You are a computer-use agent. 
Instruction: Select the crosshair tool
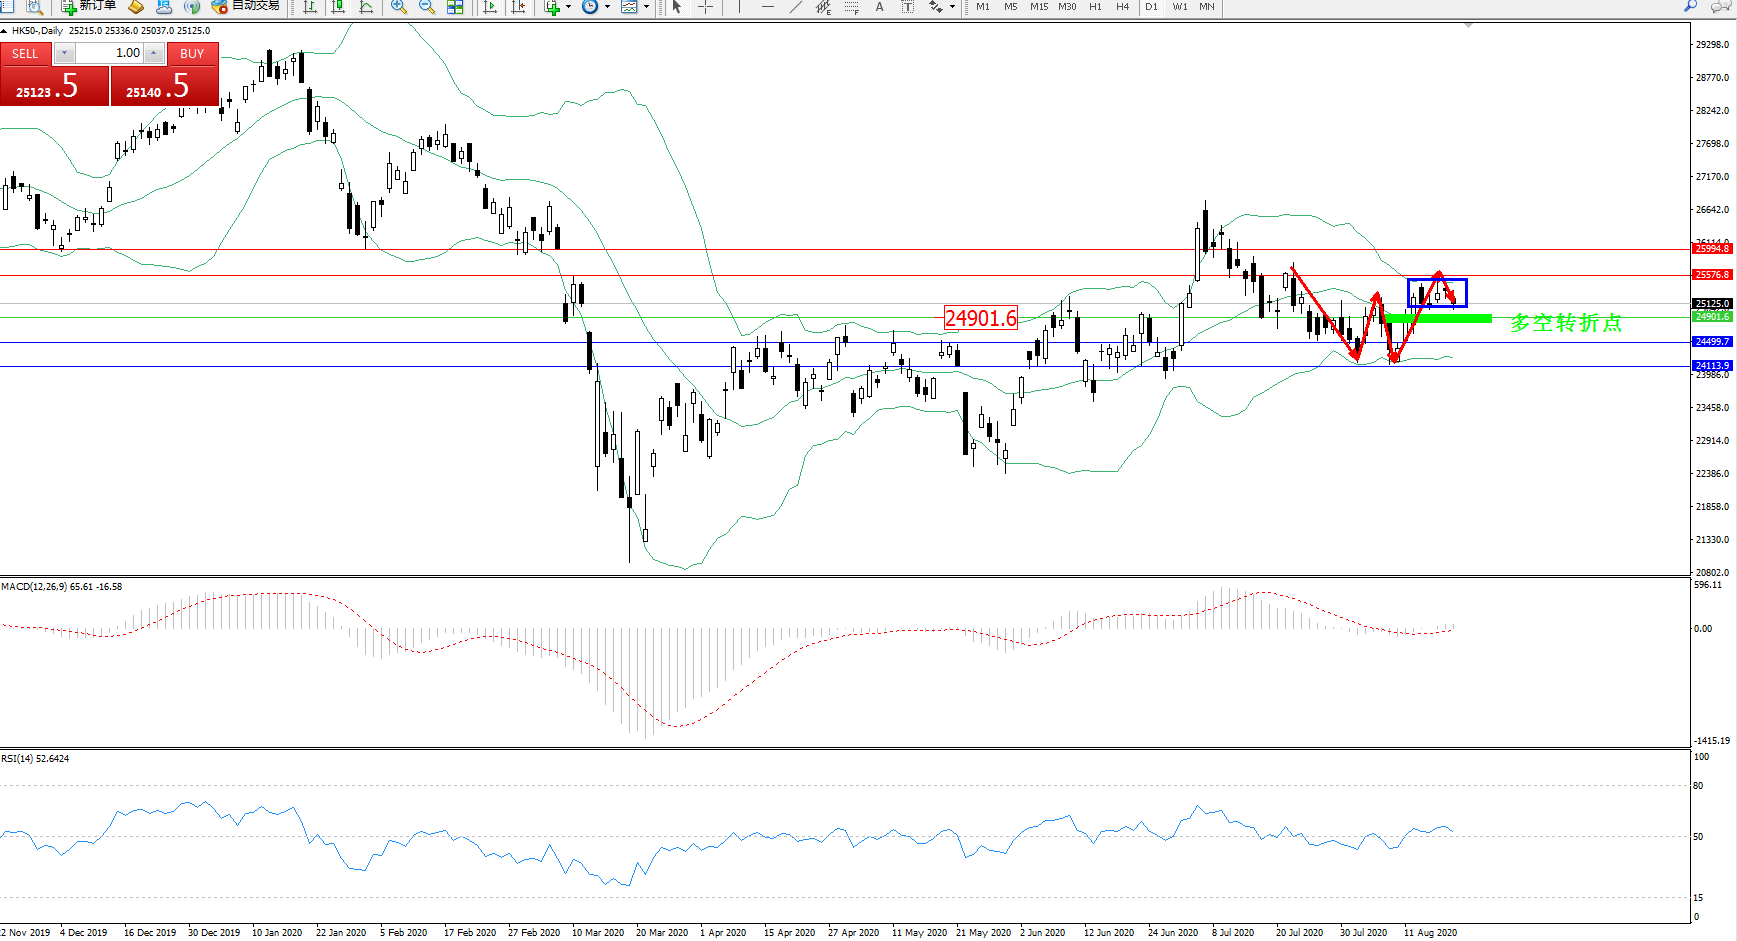[x=705, y=7]
